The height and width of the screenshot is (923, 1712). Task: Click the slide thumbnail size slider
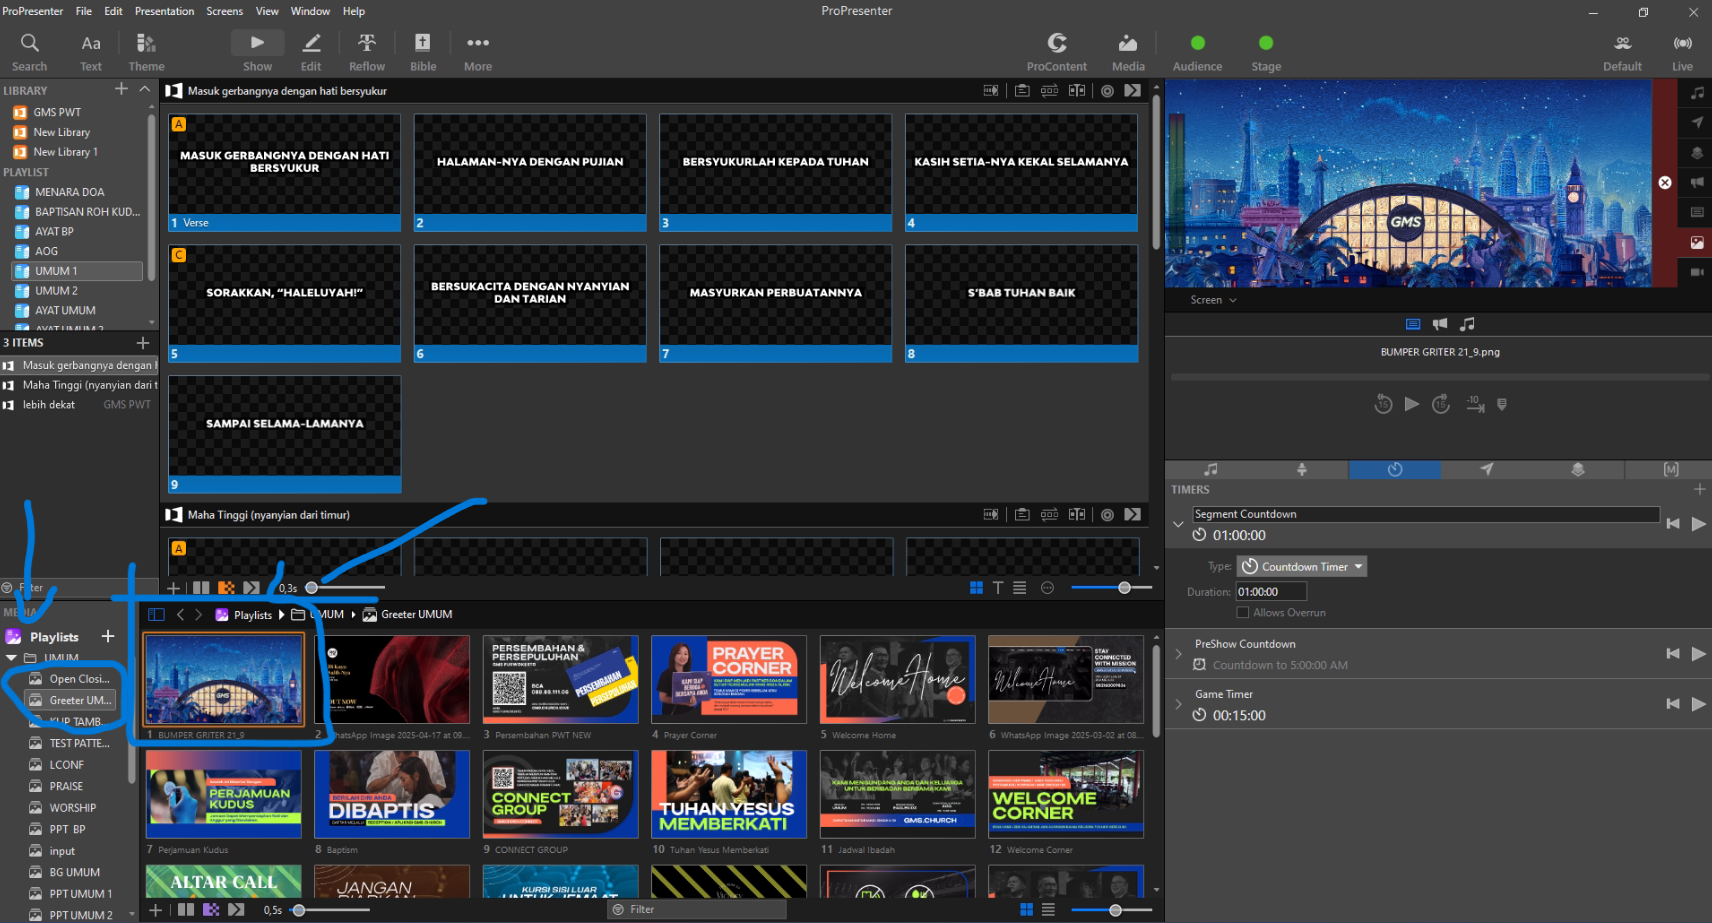tap(1124, 588)
